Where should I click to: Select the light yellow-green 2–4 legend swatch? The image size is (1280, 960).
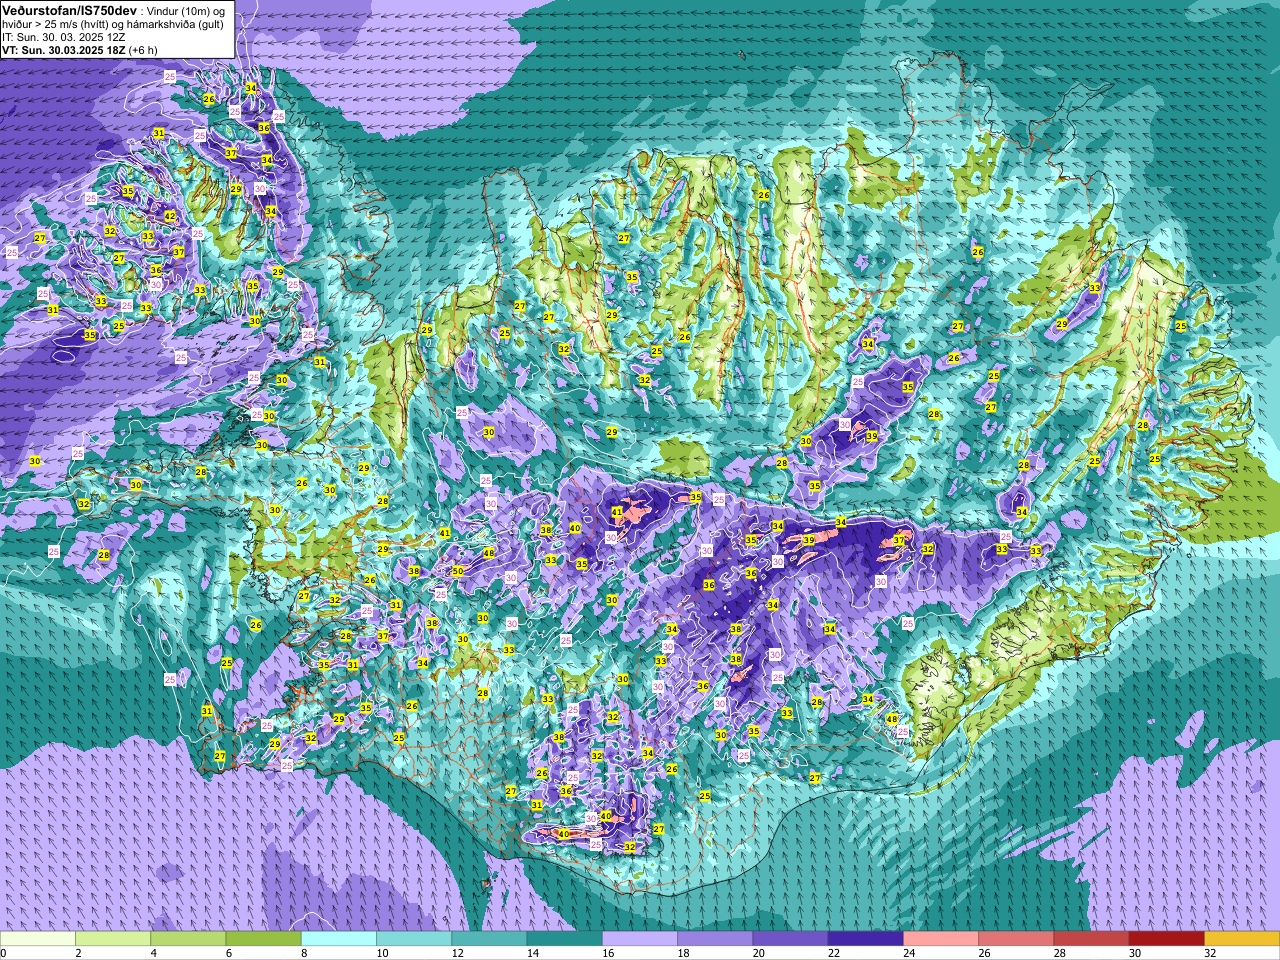click(x=113, y=939)
